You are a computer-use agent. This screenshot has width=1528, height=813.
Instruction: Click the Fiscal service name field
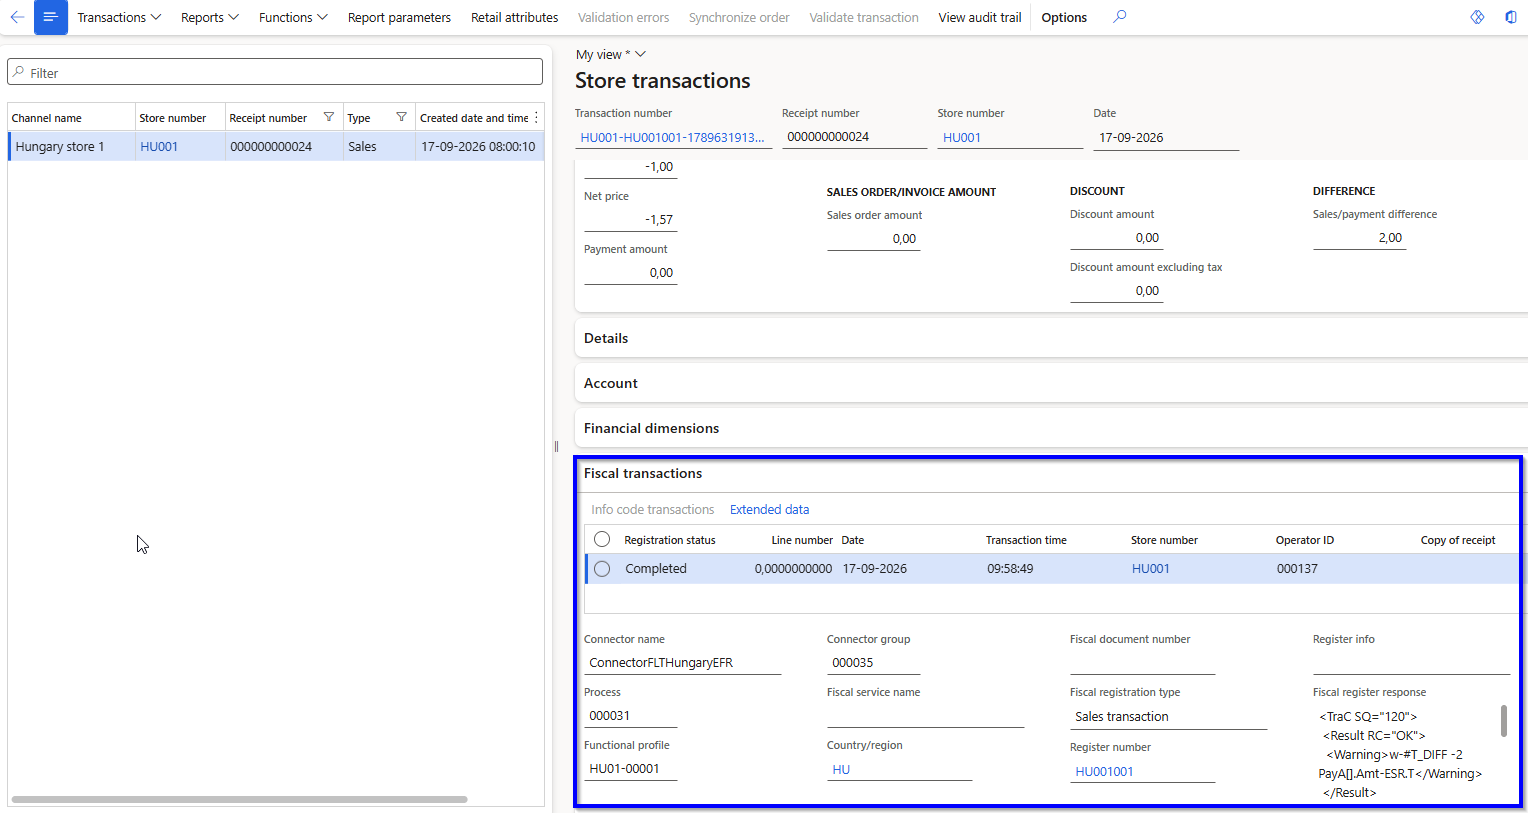(925, 715)
